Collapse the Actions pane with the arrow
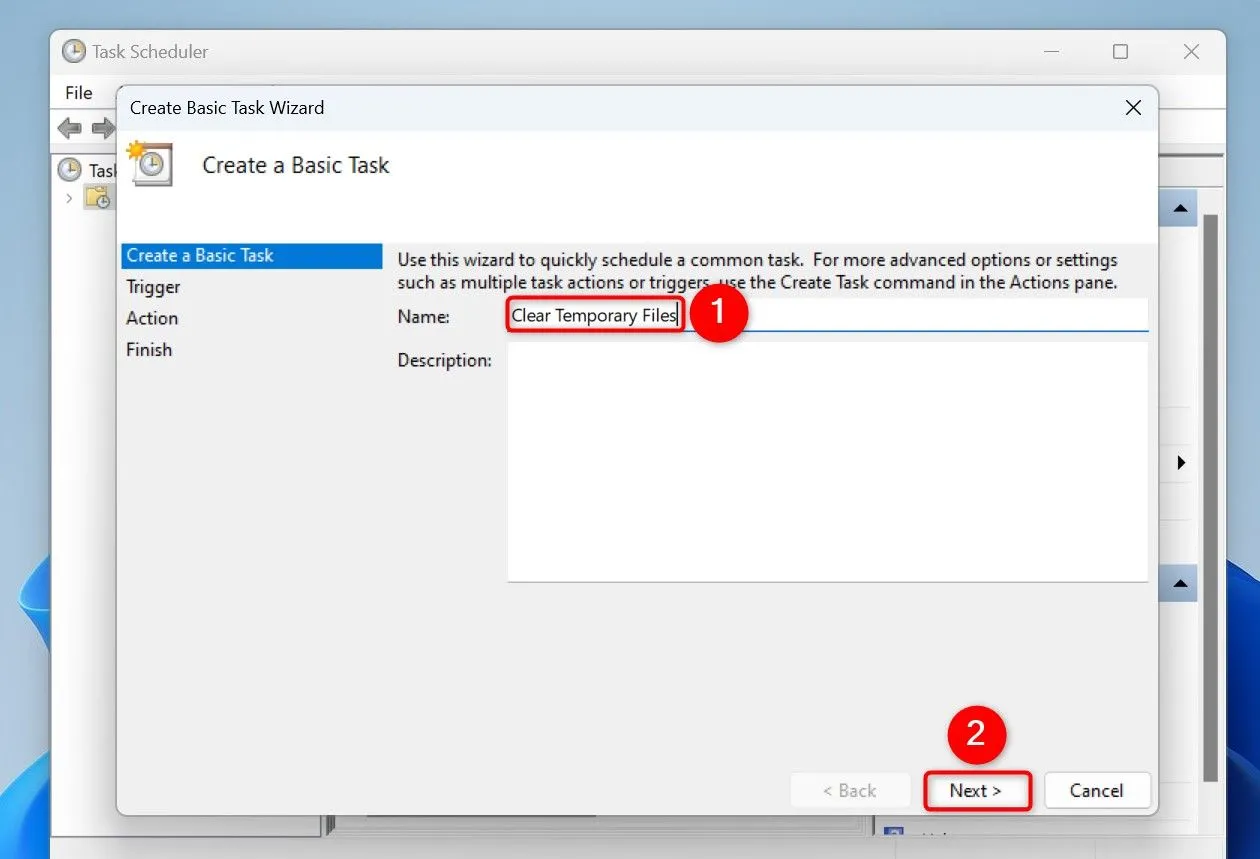The width and height of the screenshot is (1260, 859). (1181, 462)
